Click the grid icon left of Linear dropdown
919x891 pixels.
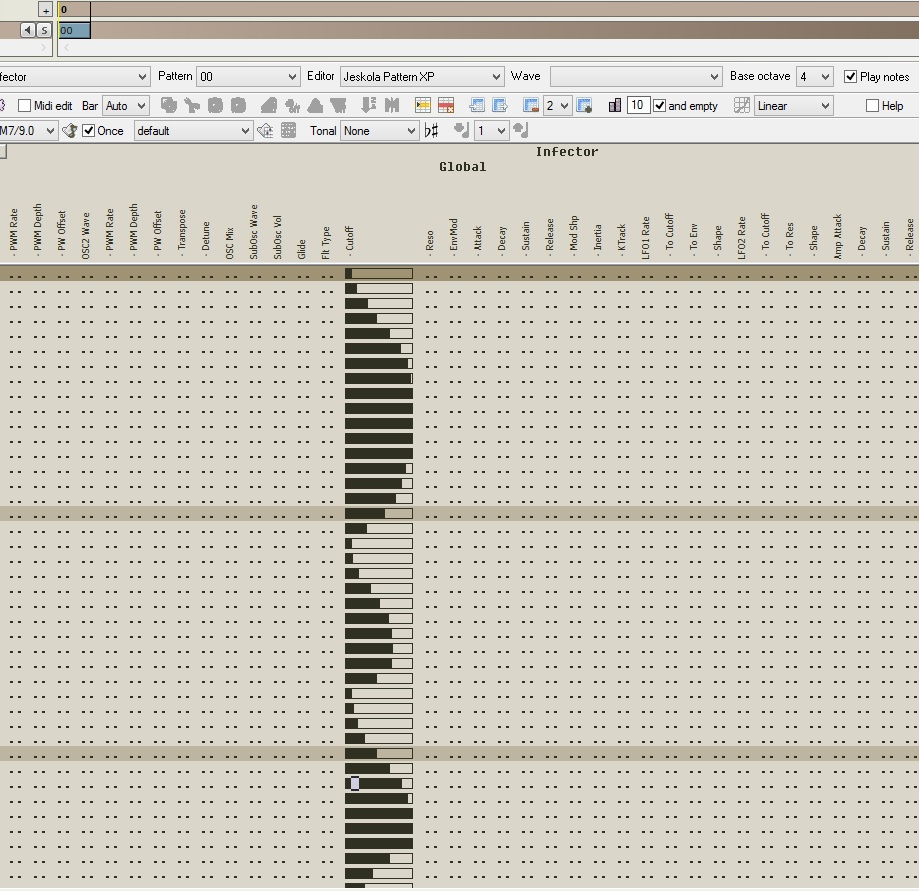click(x=741, y=106)
